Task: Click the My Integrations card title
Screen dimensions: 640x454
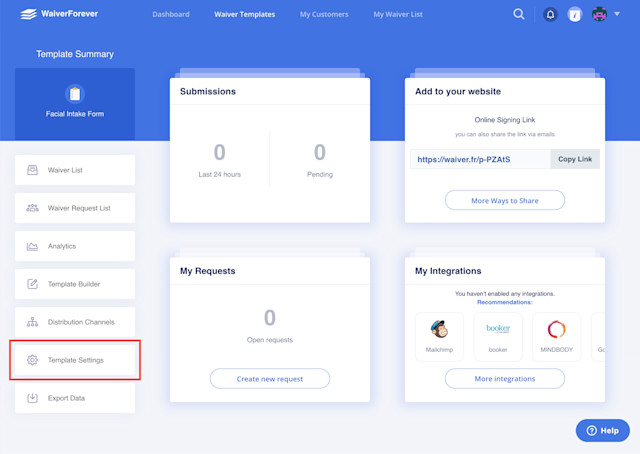Action: pos(448,271)
